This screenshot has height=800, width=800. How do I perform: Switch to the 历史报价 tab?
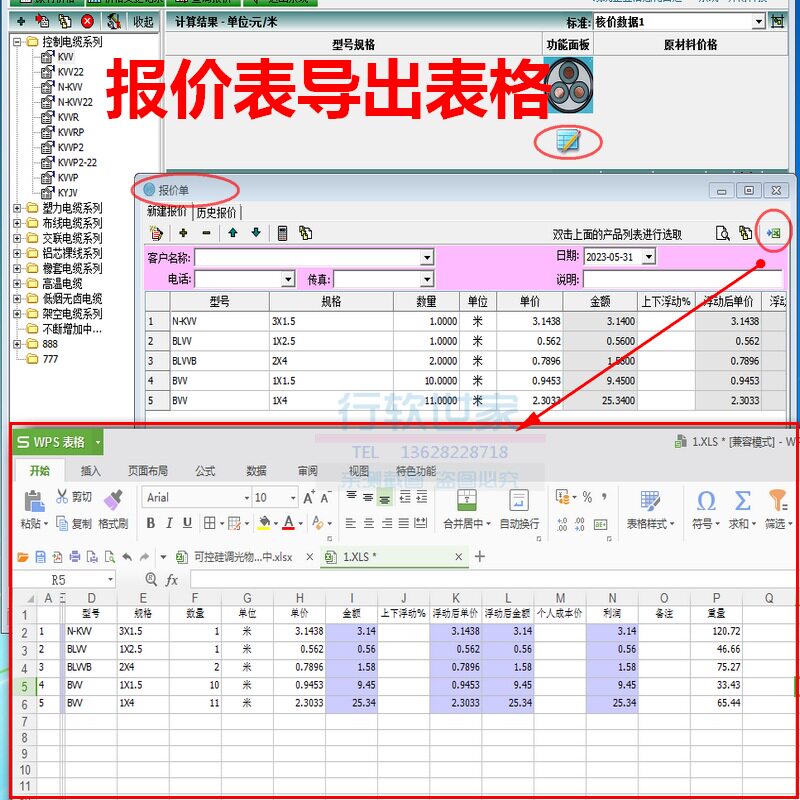pos(216,212)
